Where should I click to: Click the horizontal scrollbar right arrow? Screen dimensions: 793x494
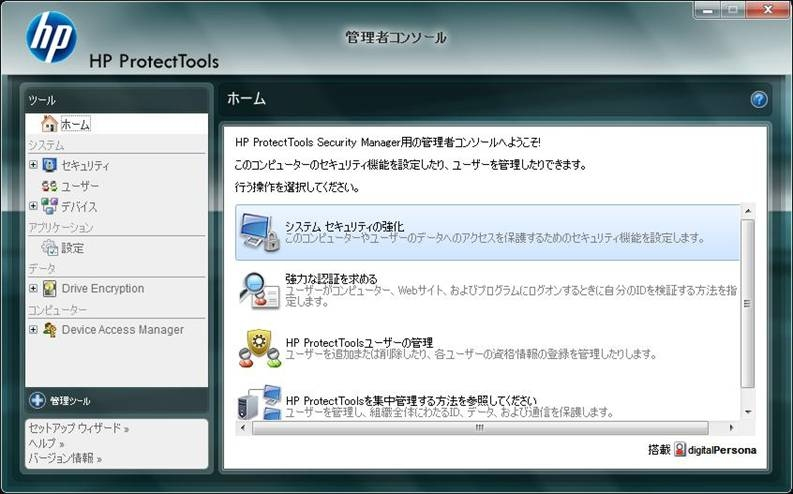tap(731, 428)
